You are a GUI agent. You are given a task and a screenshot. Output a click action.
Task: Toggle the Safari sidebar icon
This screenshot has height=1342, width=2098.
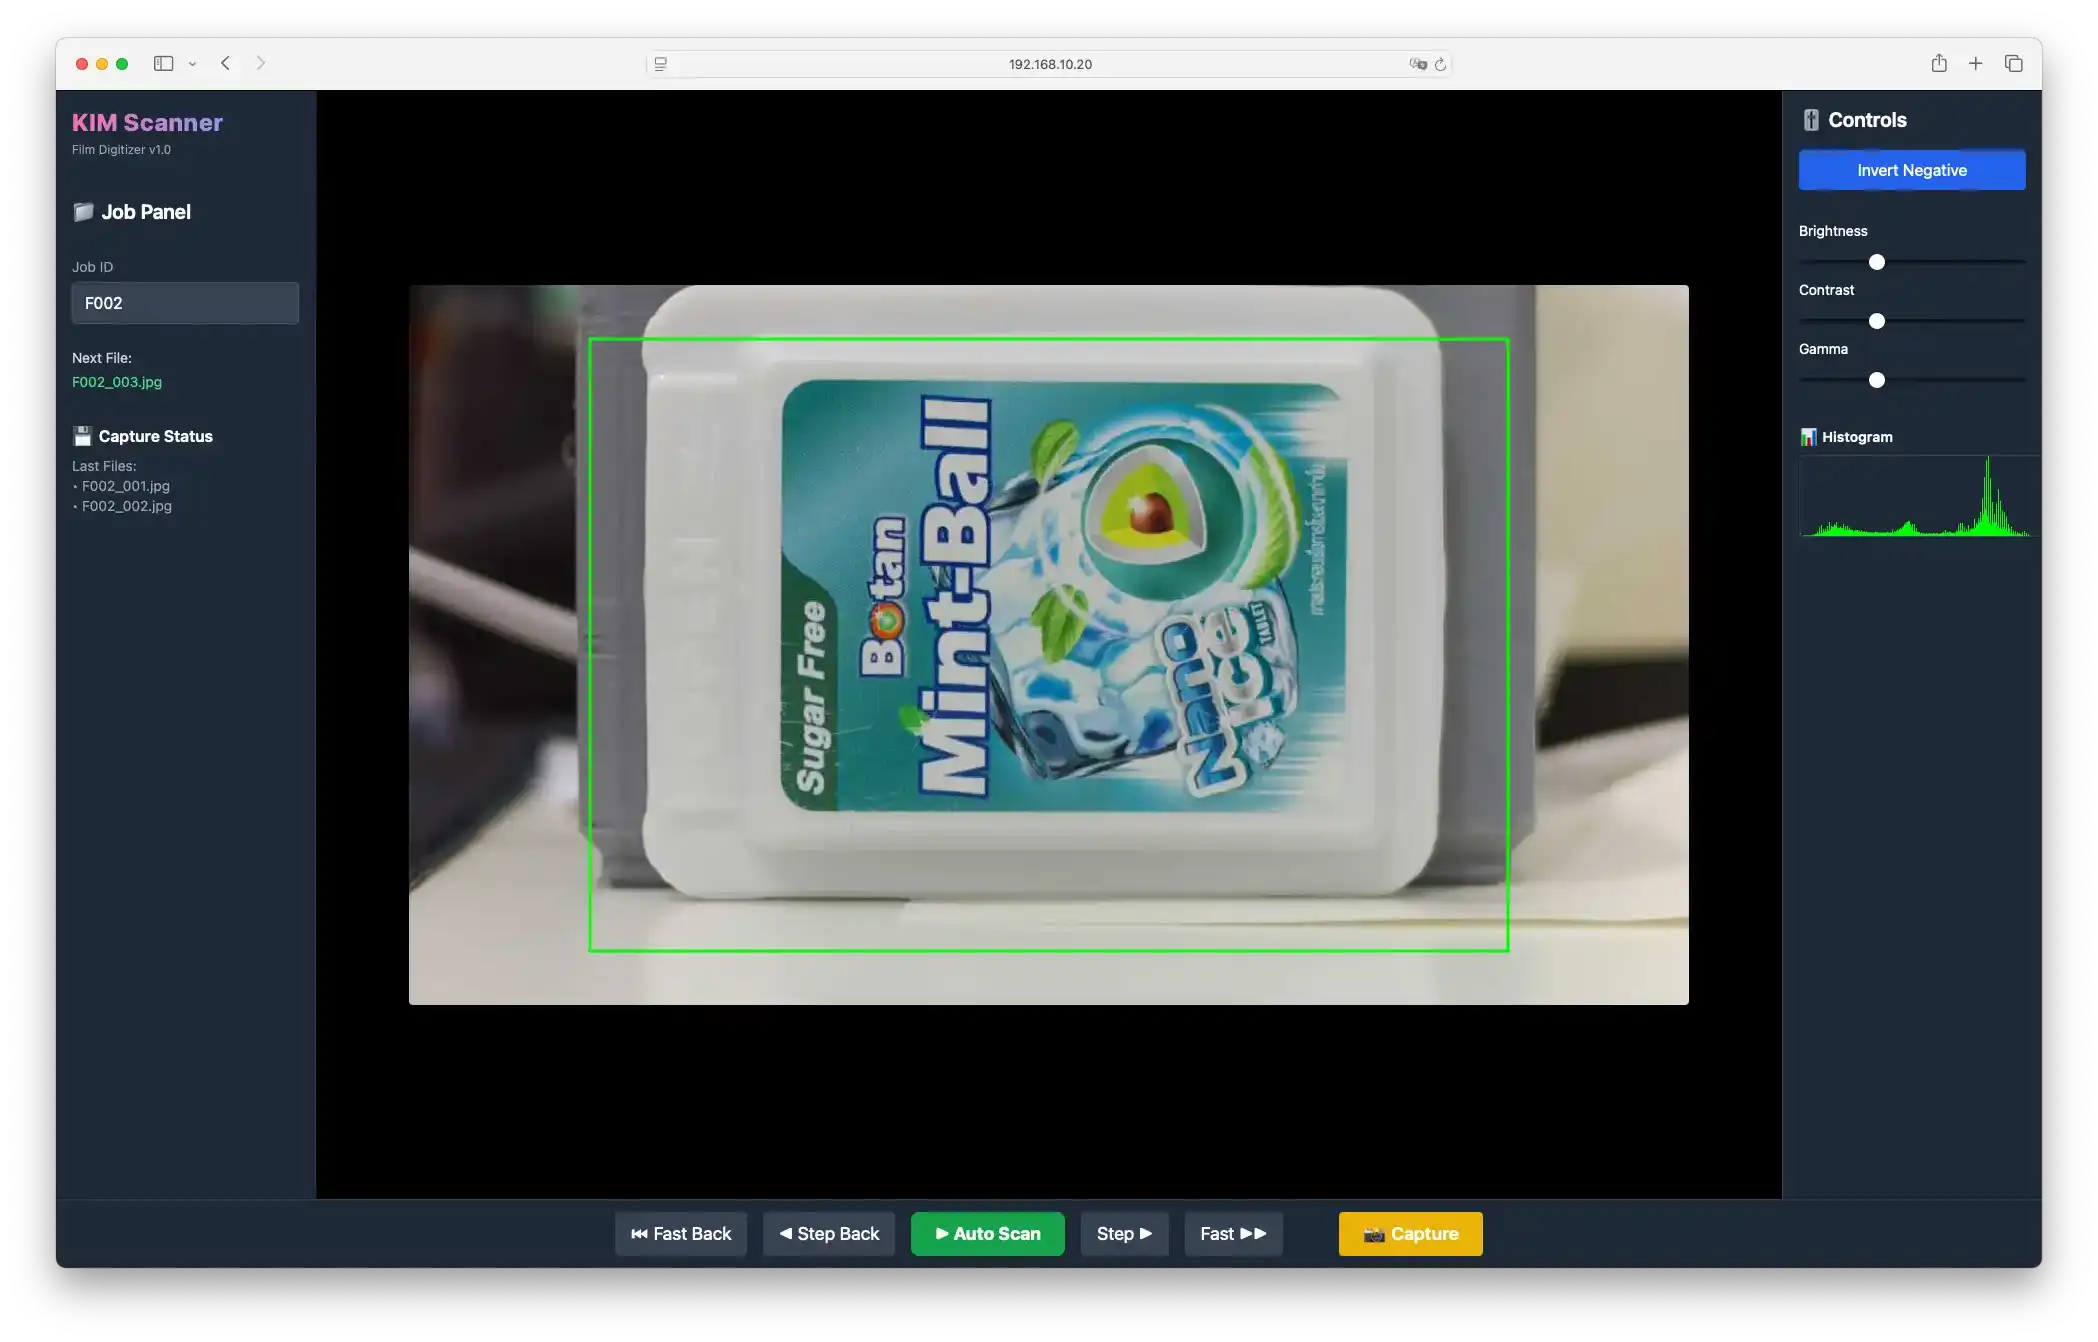163,63
